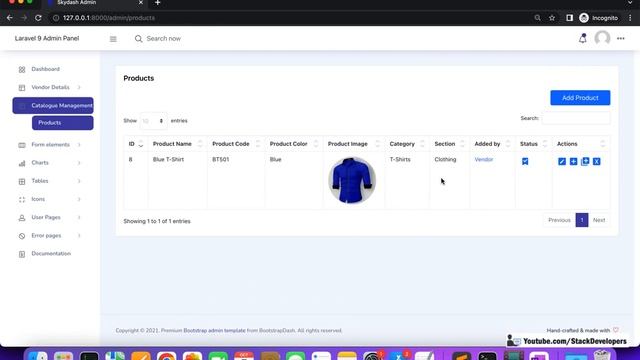Edit the Blue T-Shirt product pencil icon
This screenshot has height=360, width=640.
point(562,162)
